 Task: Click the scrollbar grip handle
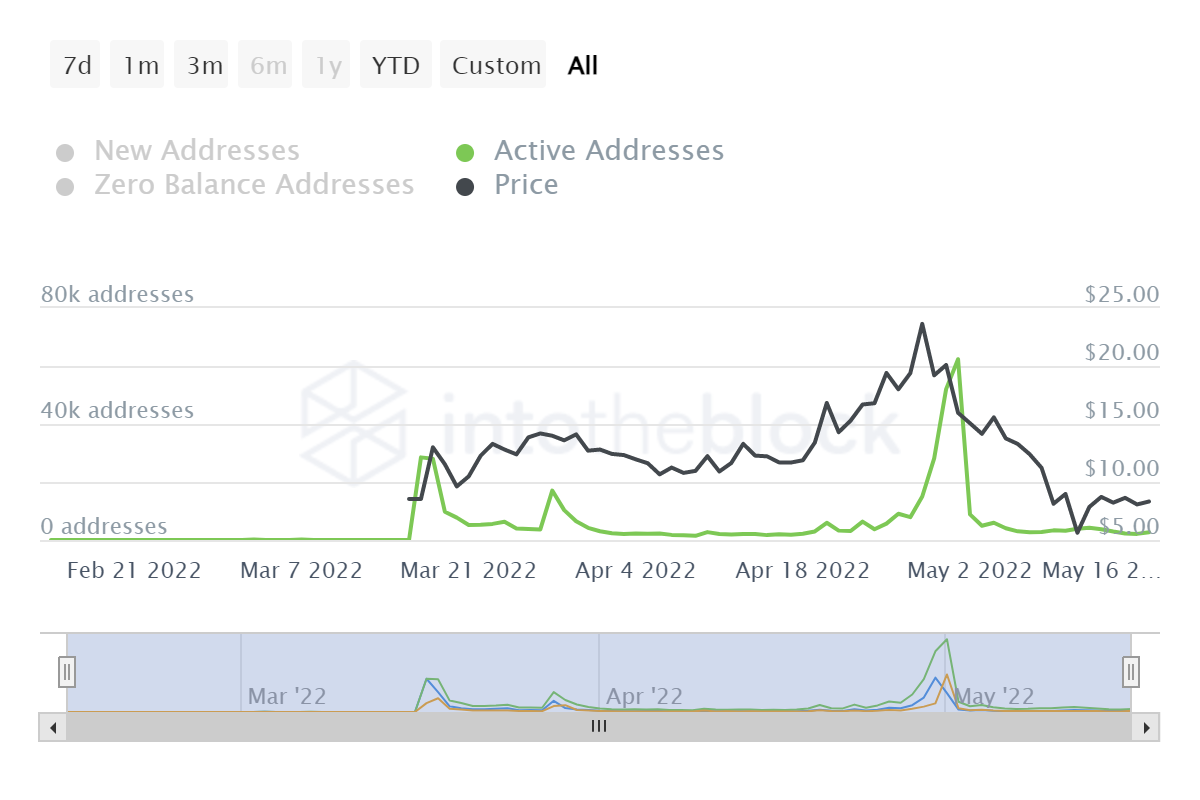pyautogui.click(x=598, y=727)
